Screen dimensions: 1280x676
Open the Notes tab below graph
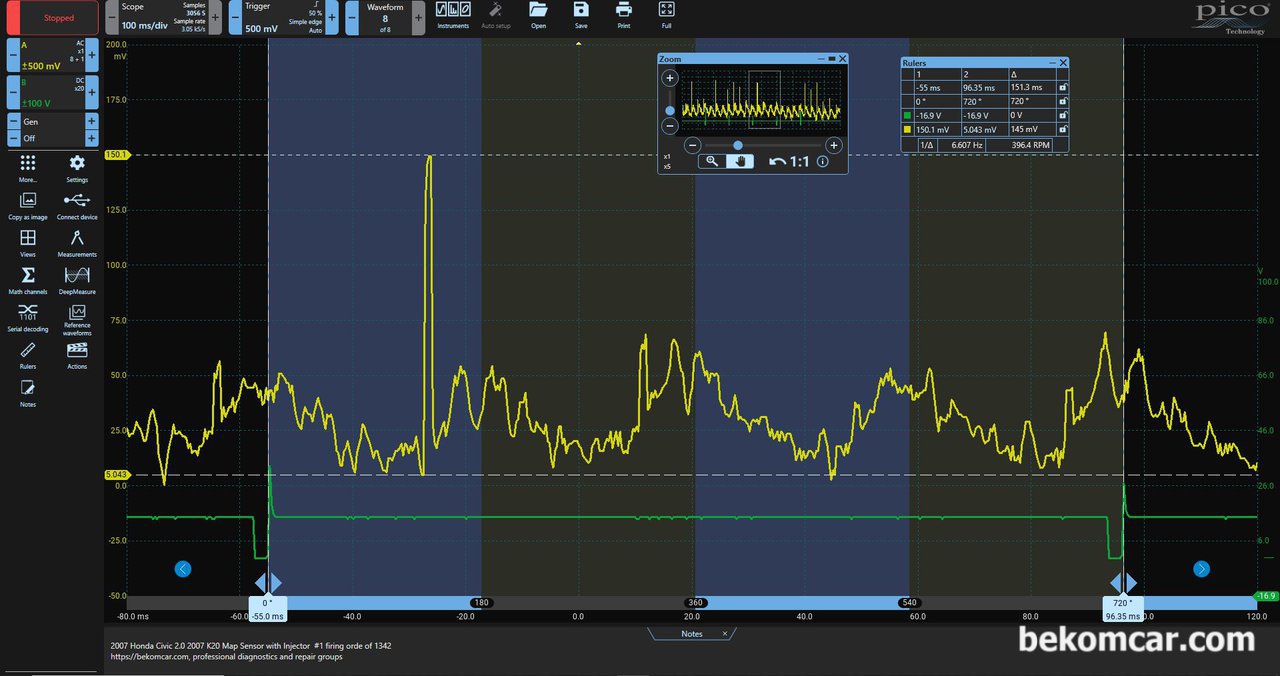pyautogui.click(x=692, y=634)
